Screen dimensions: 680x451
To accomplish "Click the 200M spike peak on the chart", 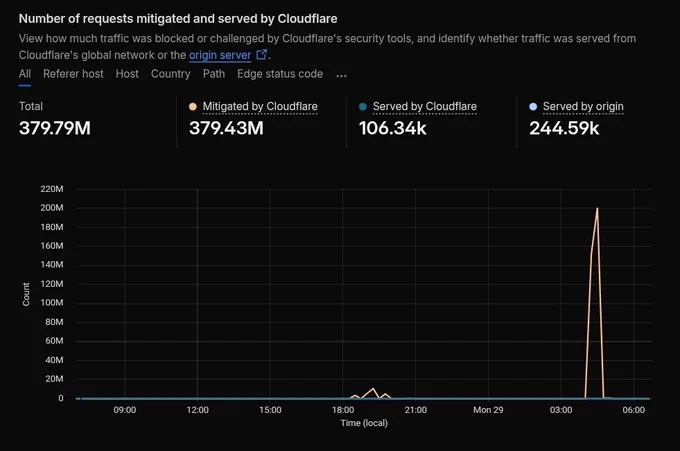I will click(597, 209).
